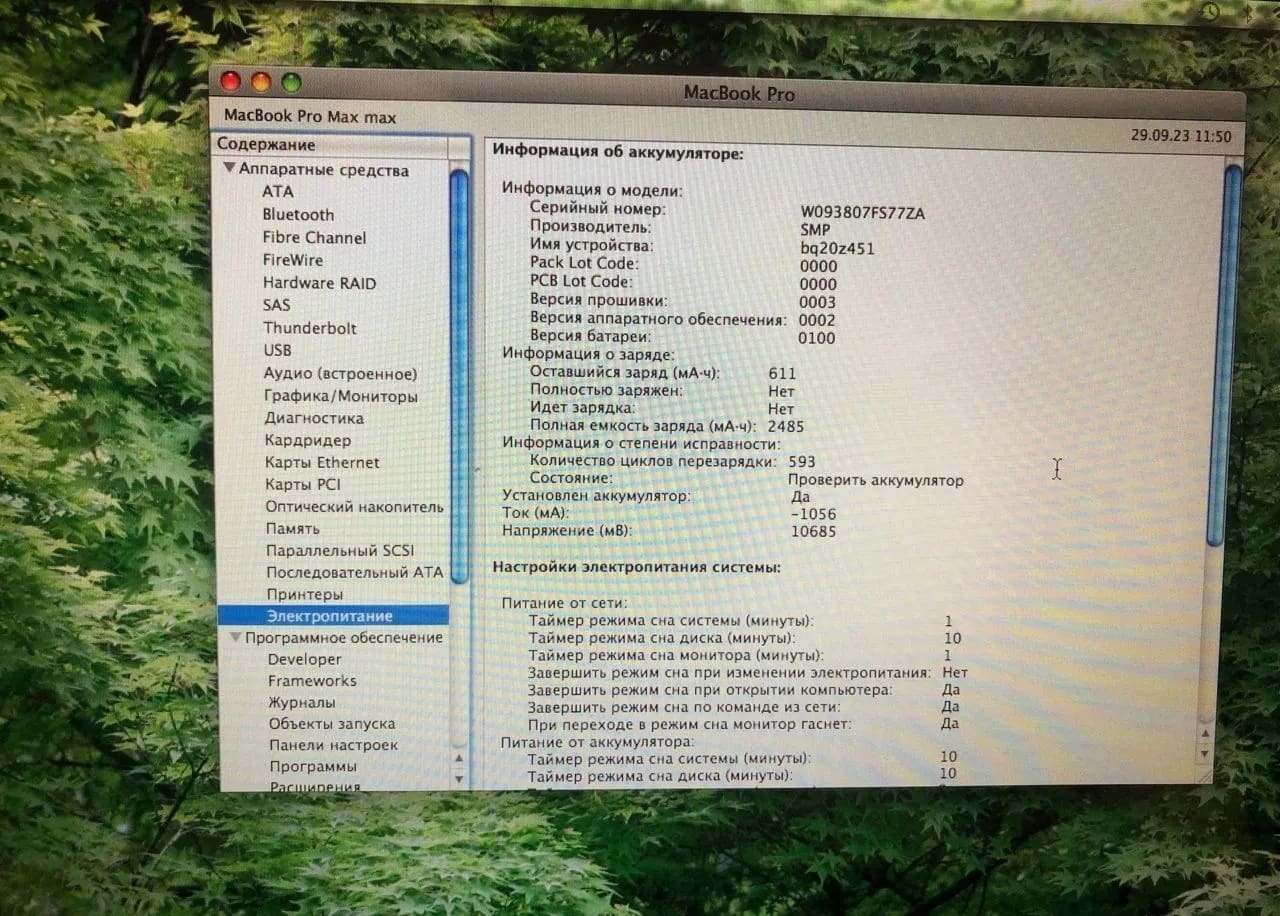This screenshot has height=916, width=1280.
Task: Click heading Настройки электропитания системы
Action: (636, 567)
